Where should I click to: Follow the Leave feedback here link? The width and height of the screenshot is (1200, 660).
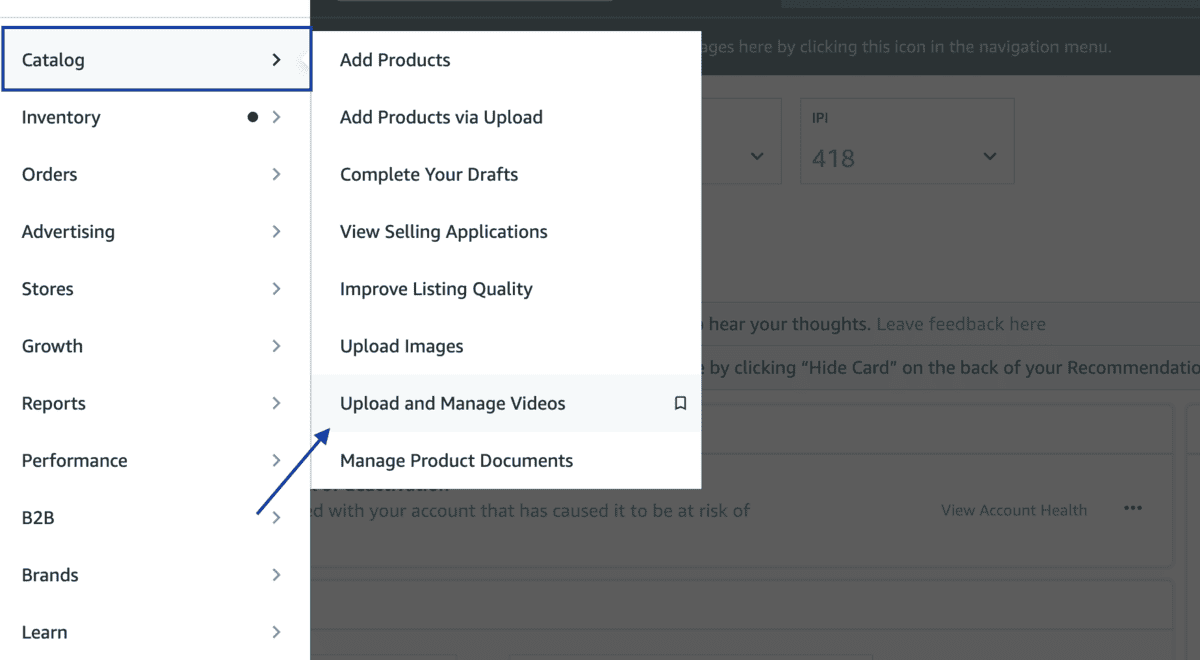pos(961,324)
